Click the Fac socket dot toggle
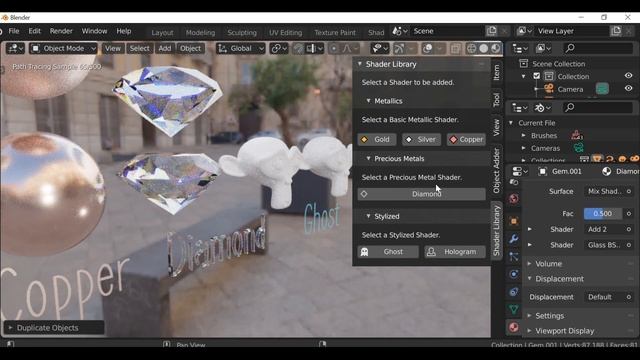 [x=629, y=213]
